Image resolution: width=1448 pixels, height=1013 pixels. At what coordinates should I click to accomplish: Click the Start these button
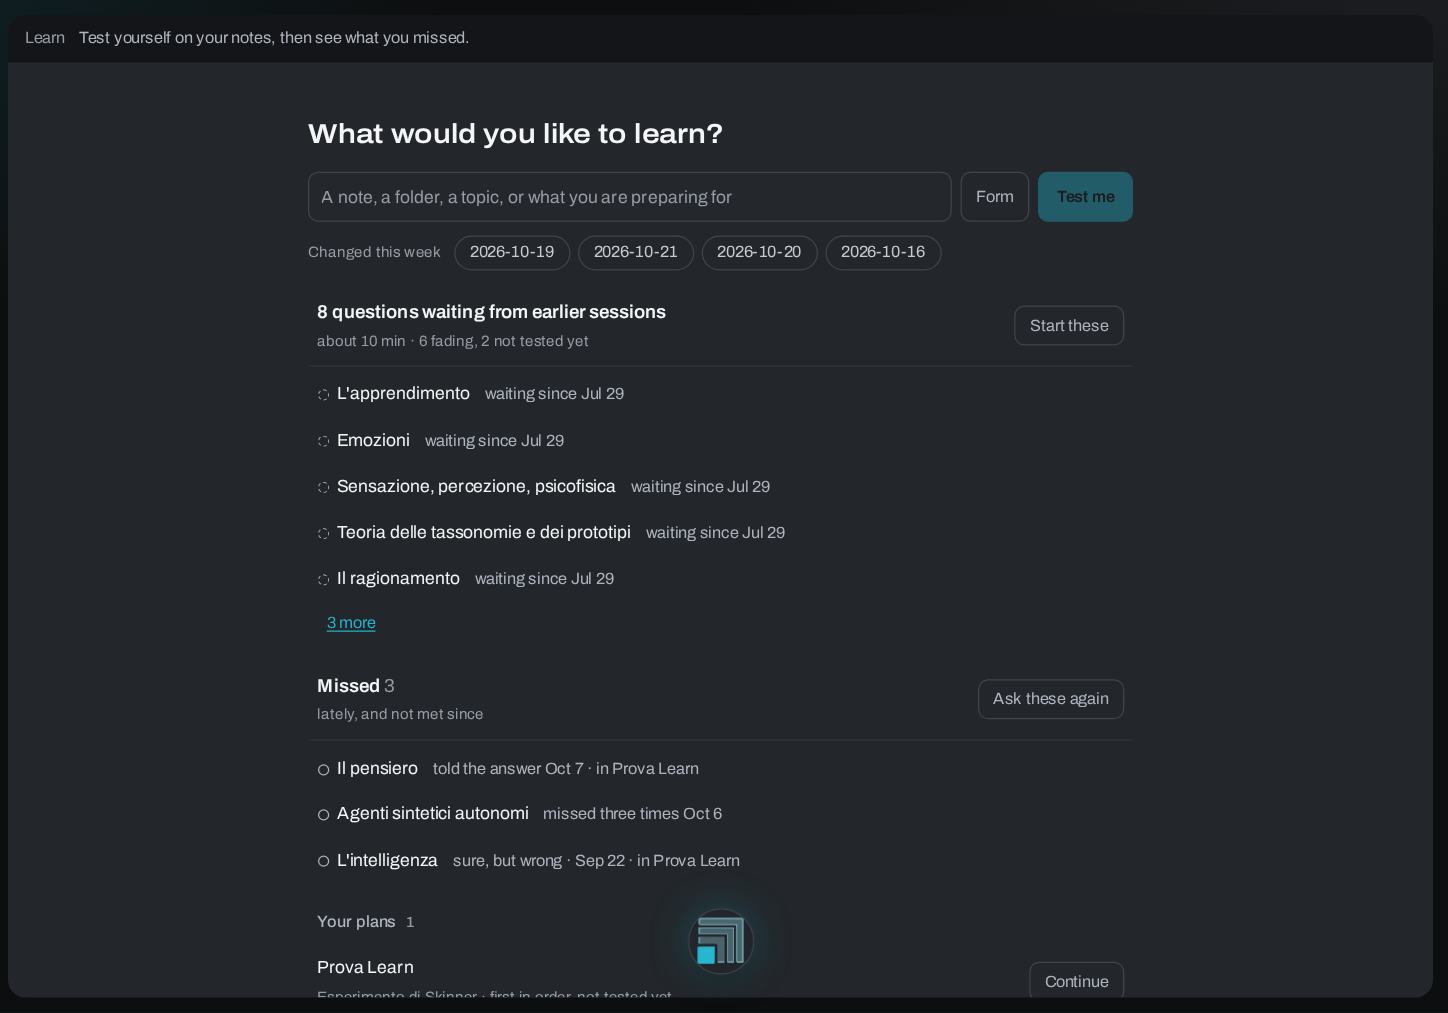(x=1069, y=326)
